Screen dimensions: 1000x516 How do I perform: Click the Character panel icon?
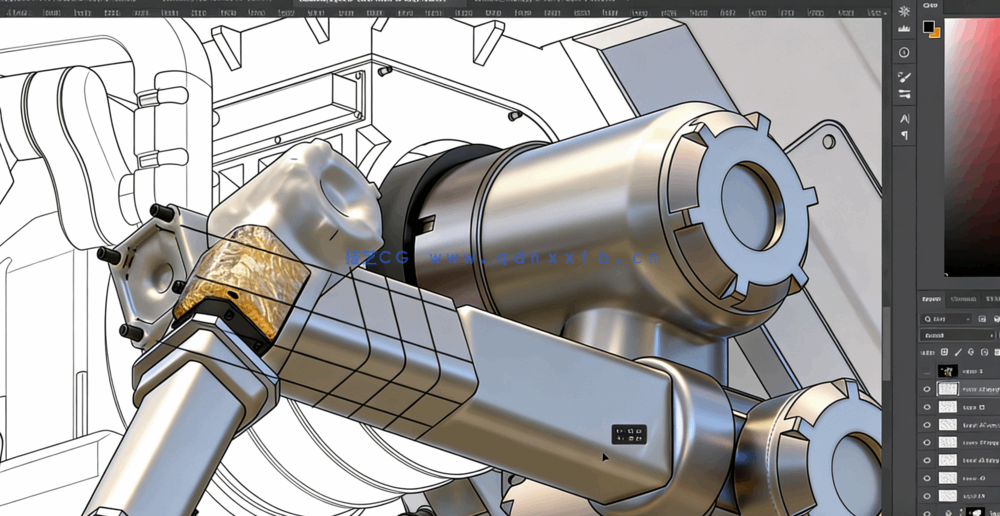pos(904,118)
